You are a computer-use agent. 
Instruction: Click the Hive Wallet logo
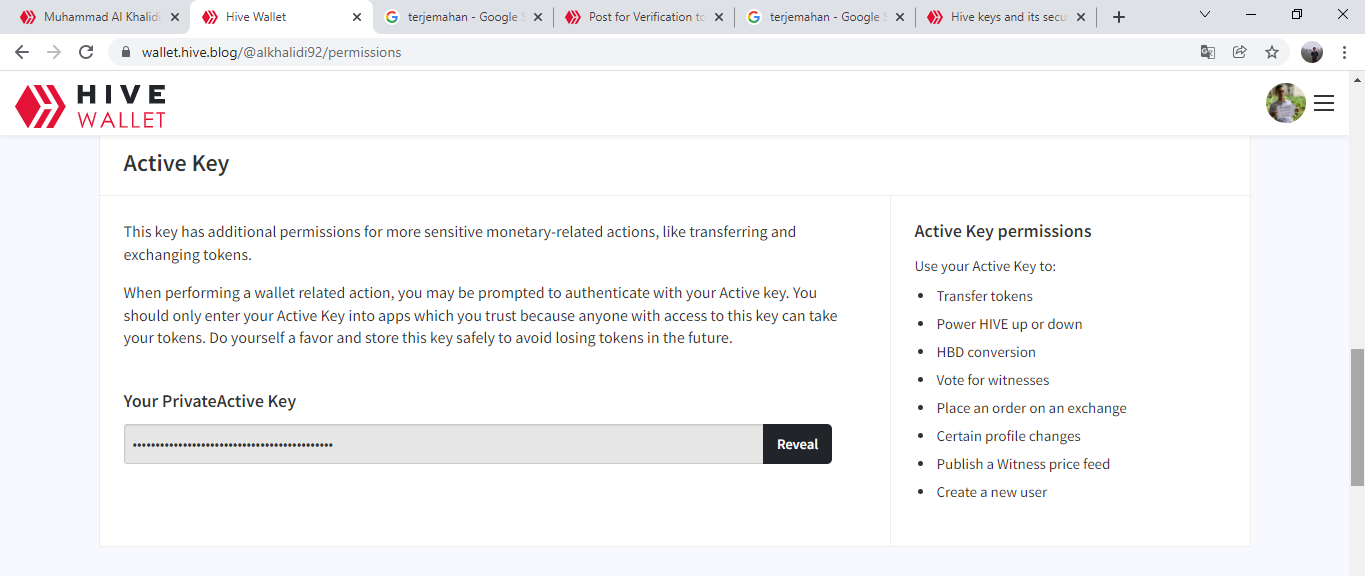click(x=90, y=106)
